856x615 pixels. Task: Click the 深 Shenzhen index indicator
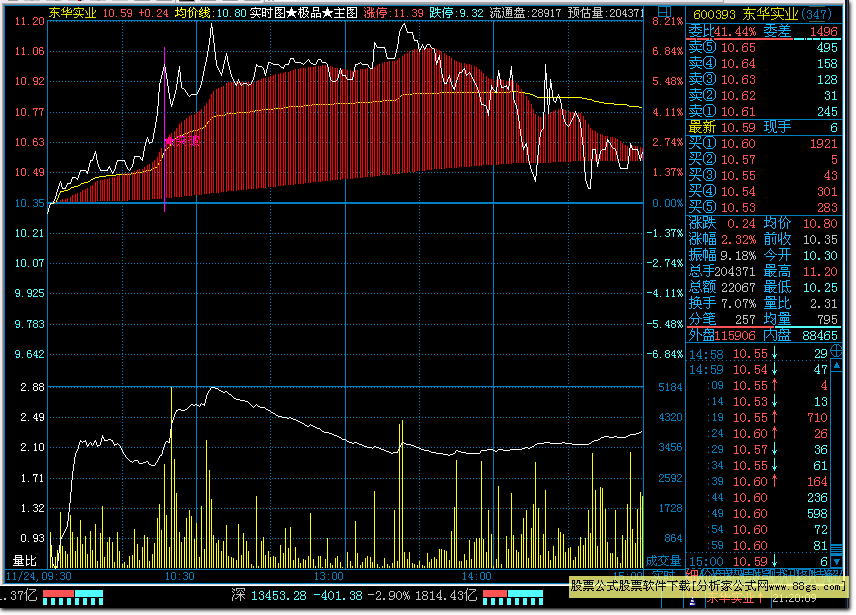[x=238, y=596]
